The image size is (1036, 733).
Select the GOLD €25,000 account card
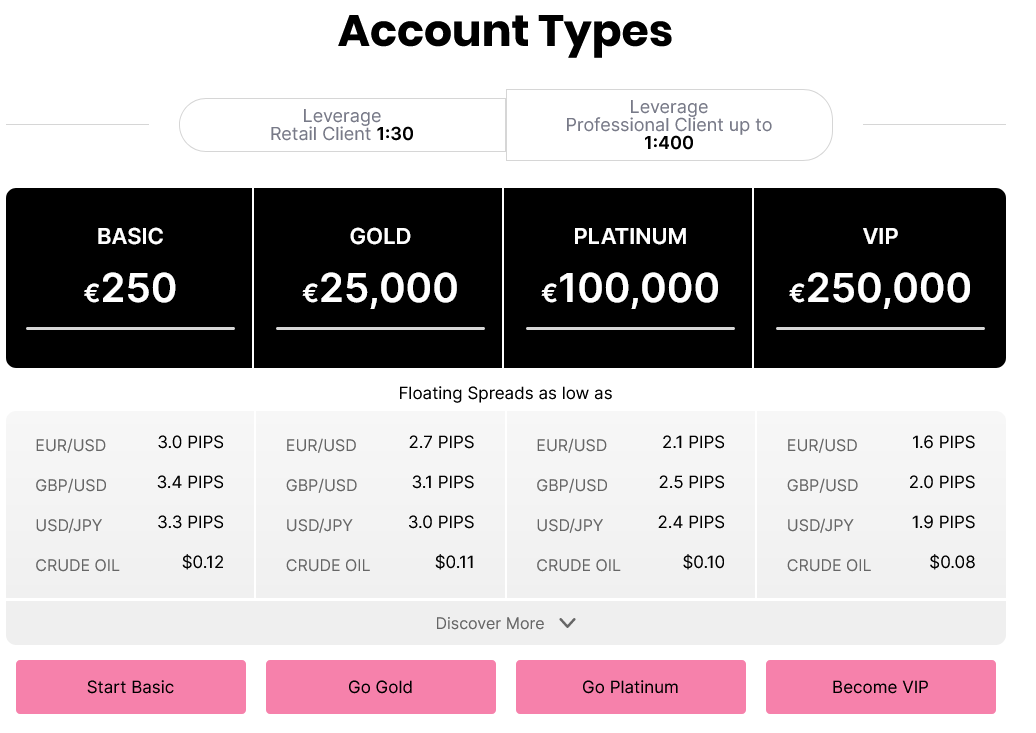(x=380, y=278)
